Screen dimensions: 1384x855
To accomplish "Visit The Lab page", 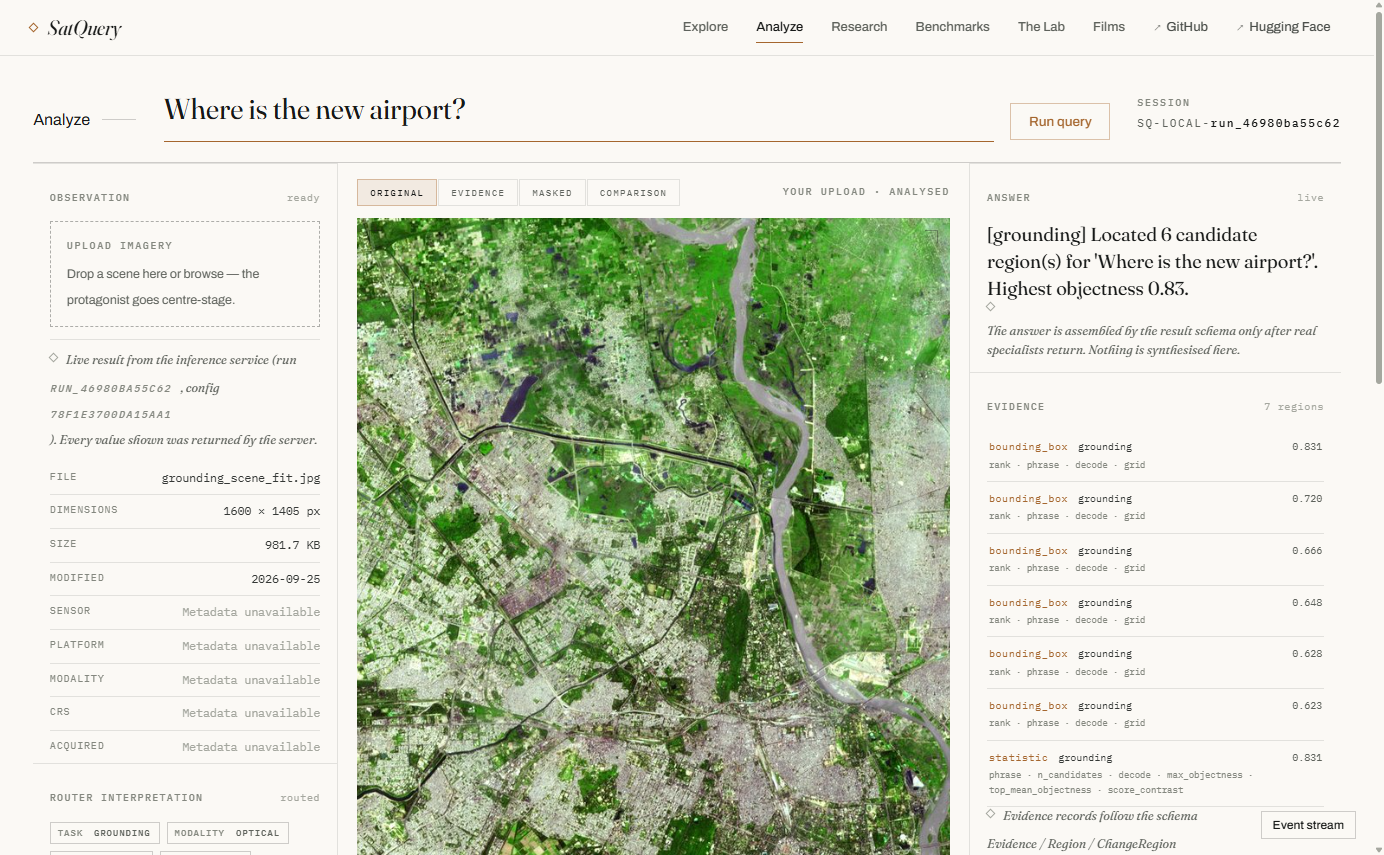I will (x=1041, y=27).
